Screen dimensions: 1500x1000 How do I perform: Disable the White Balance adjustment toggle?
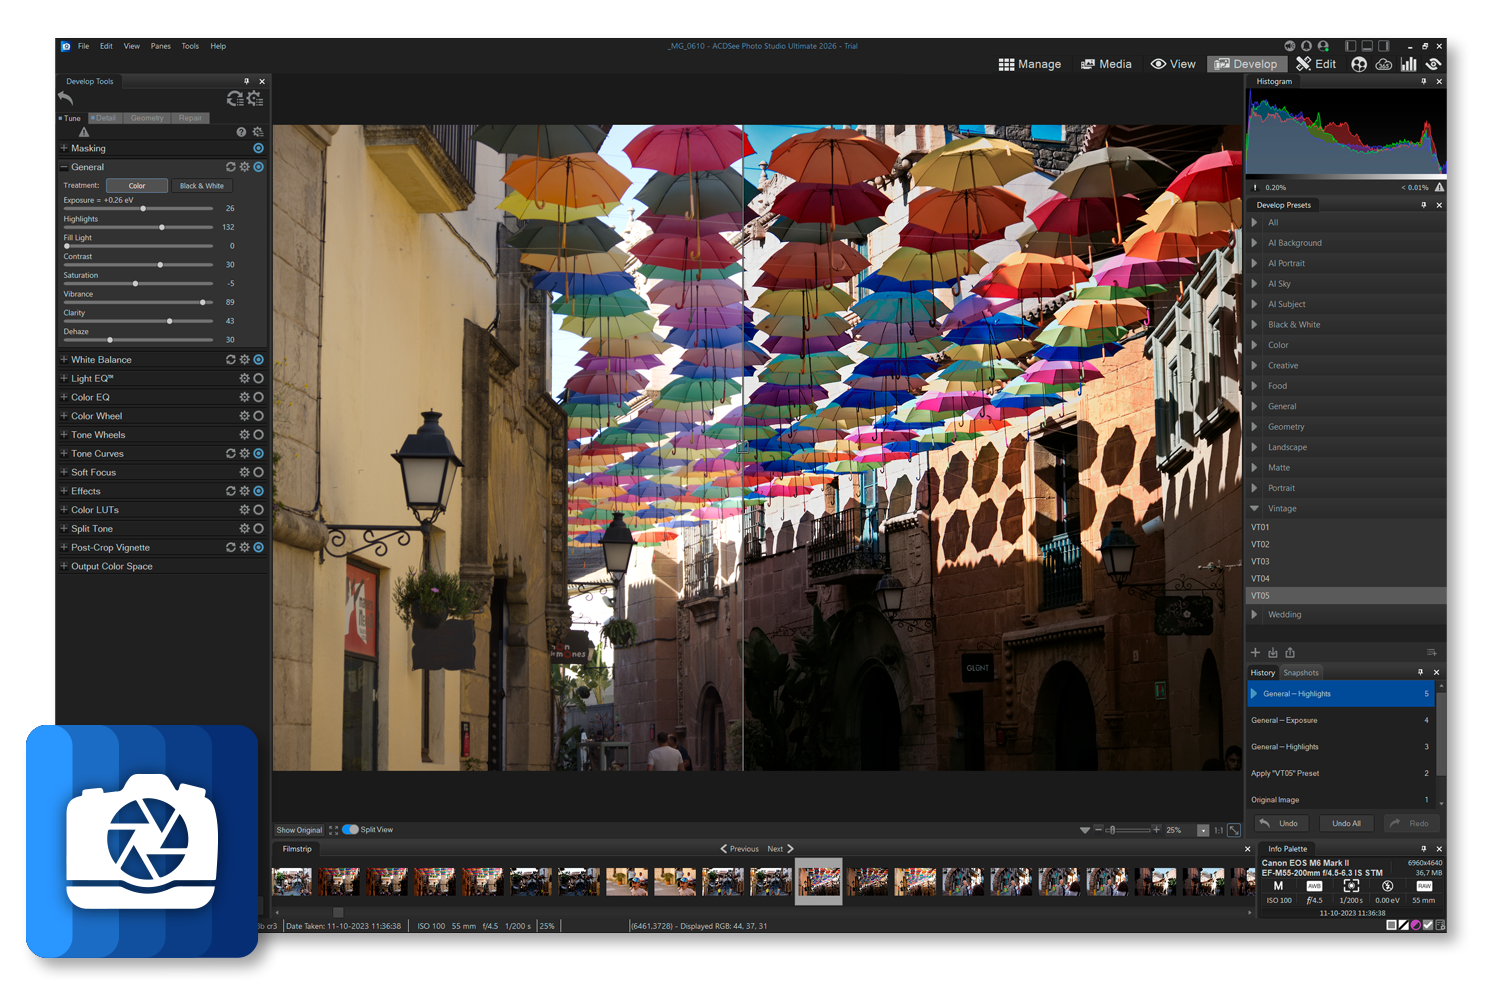coord(259,360)
